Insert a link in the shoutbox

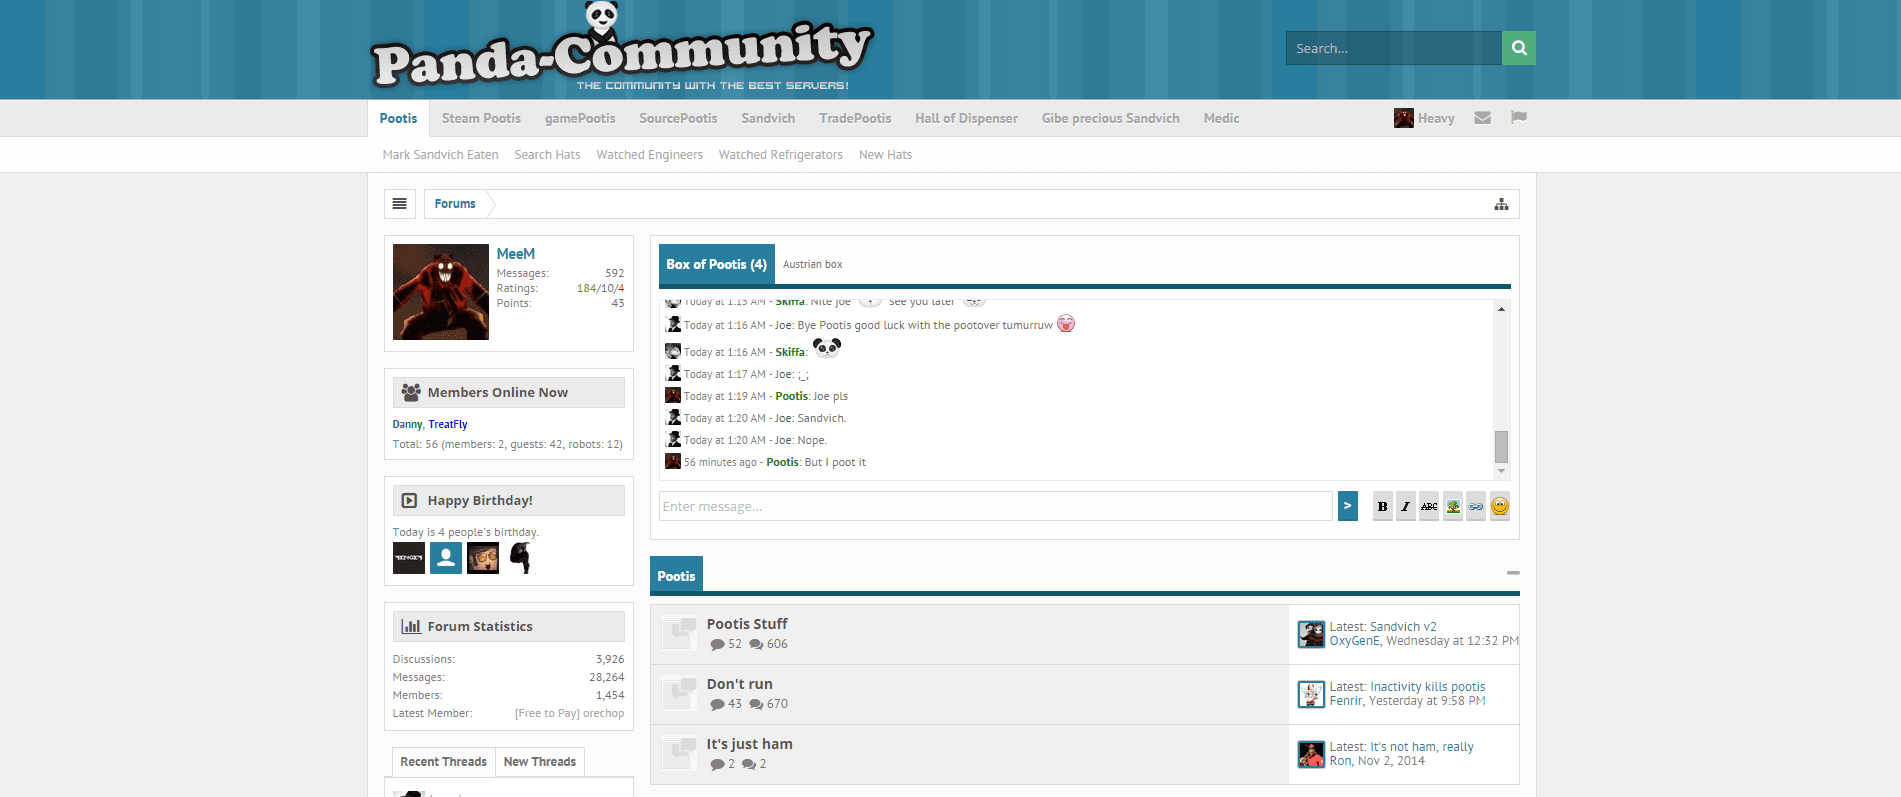pos(1476,507)
